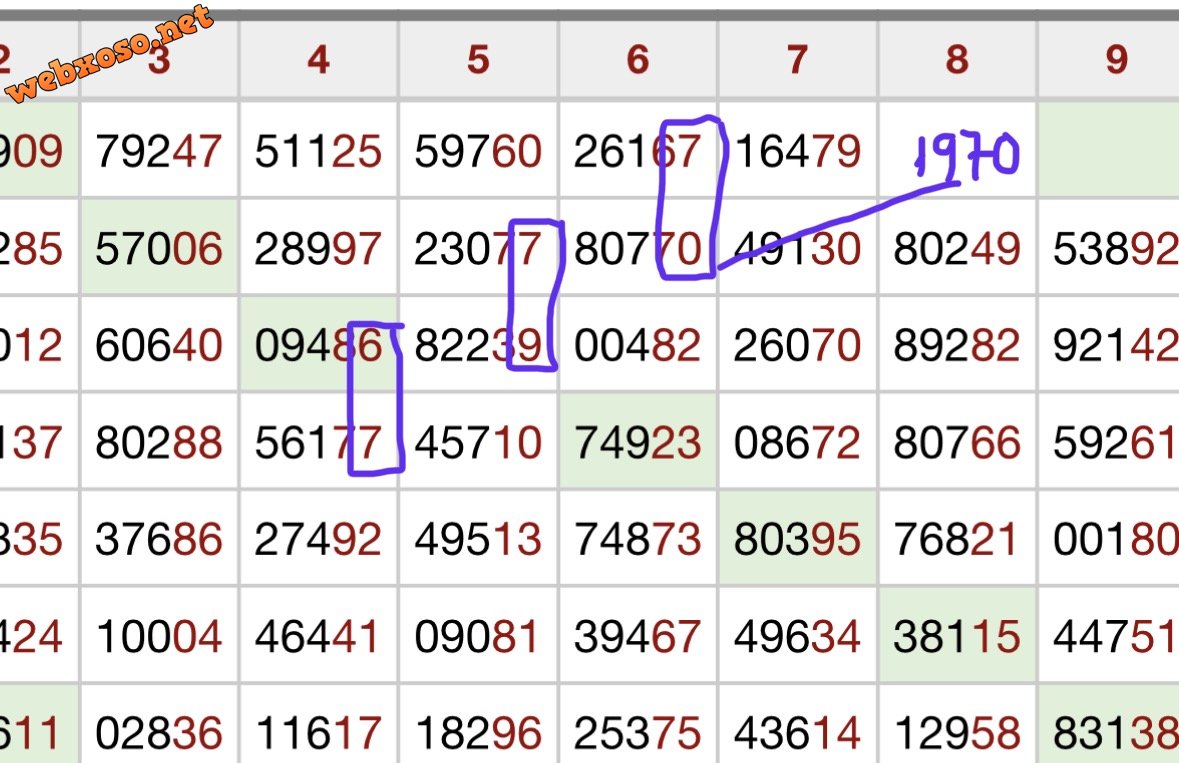The width and height of the screenshot is (1179, 763).
Task: Select the cell showing 80766
Action: [x=957, y=442]
